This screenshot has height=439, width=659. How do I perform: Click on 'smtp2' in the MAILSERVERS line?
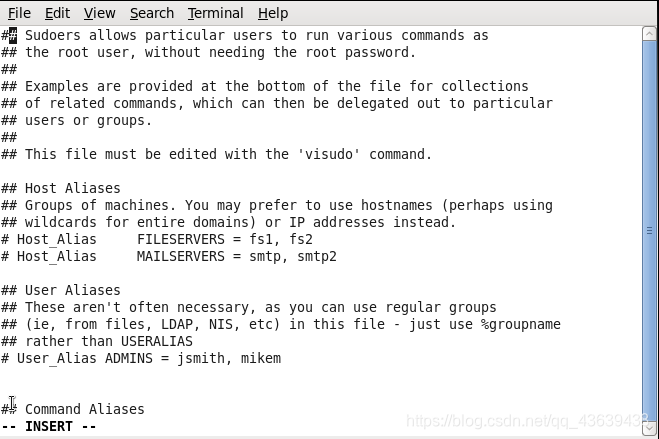317,256
